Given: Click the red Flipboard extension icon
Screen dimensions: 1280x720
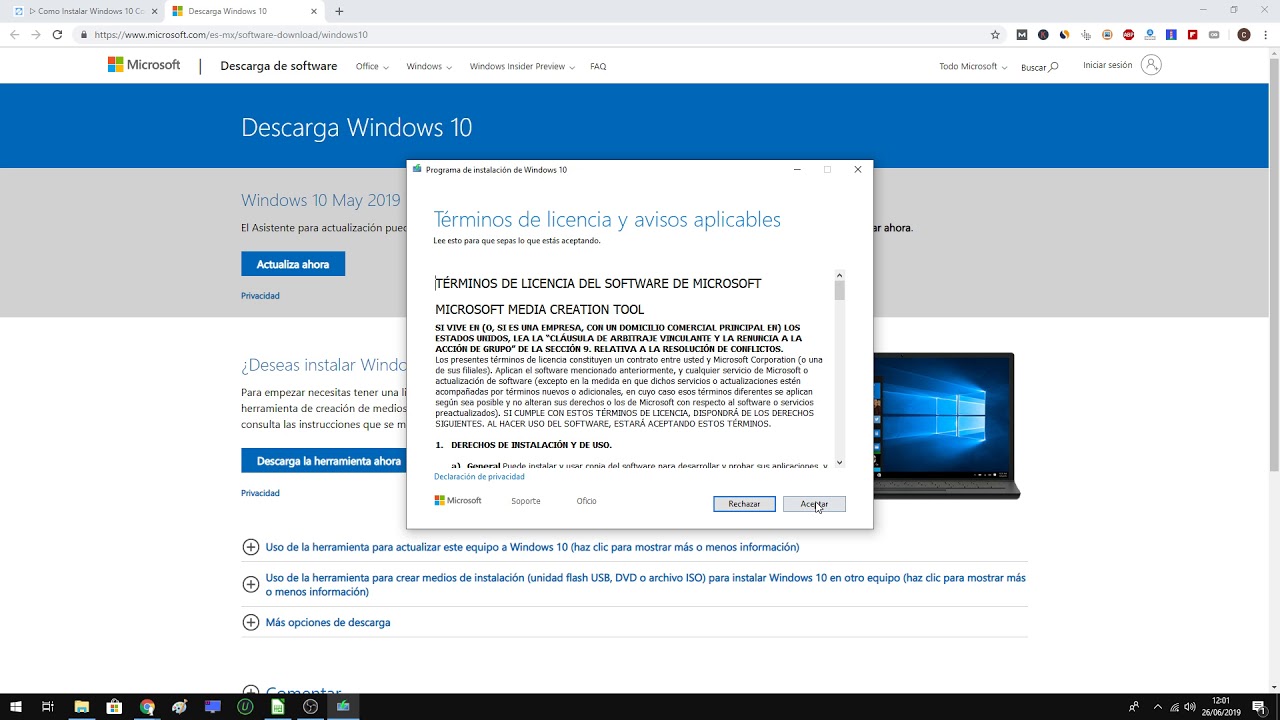Looking at the screenshot, I should click(1193, 34).
